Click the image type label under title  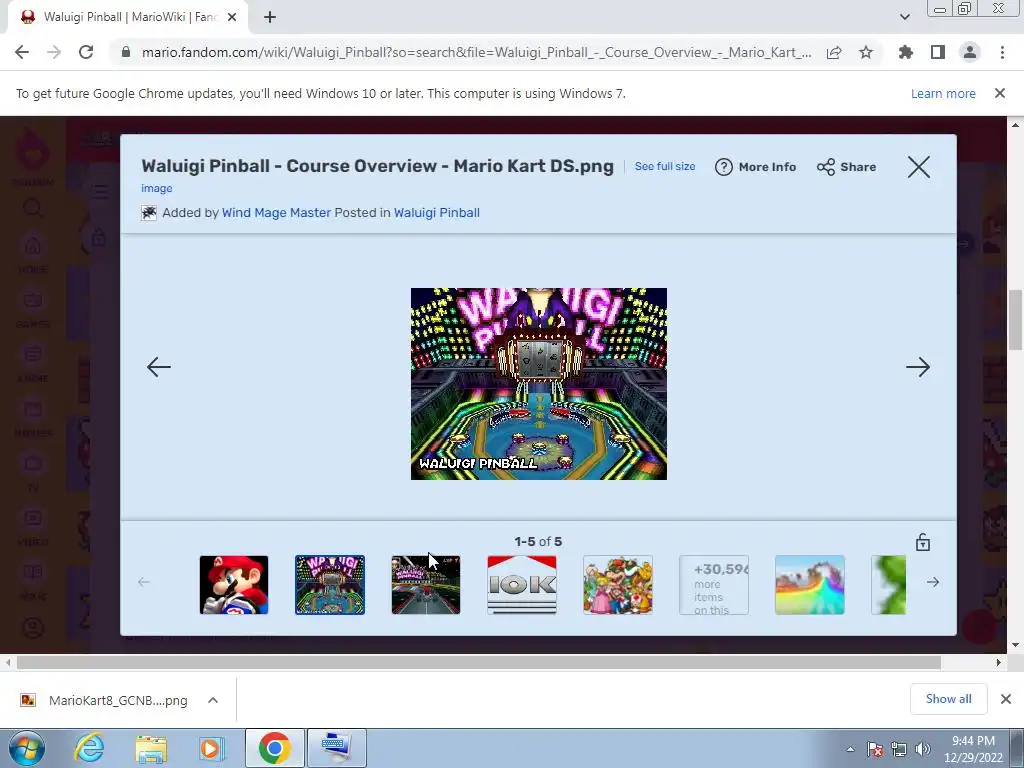(157, 188)
